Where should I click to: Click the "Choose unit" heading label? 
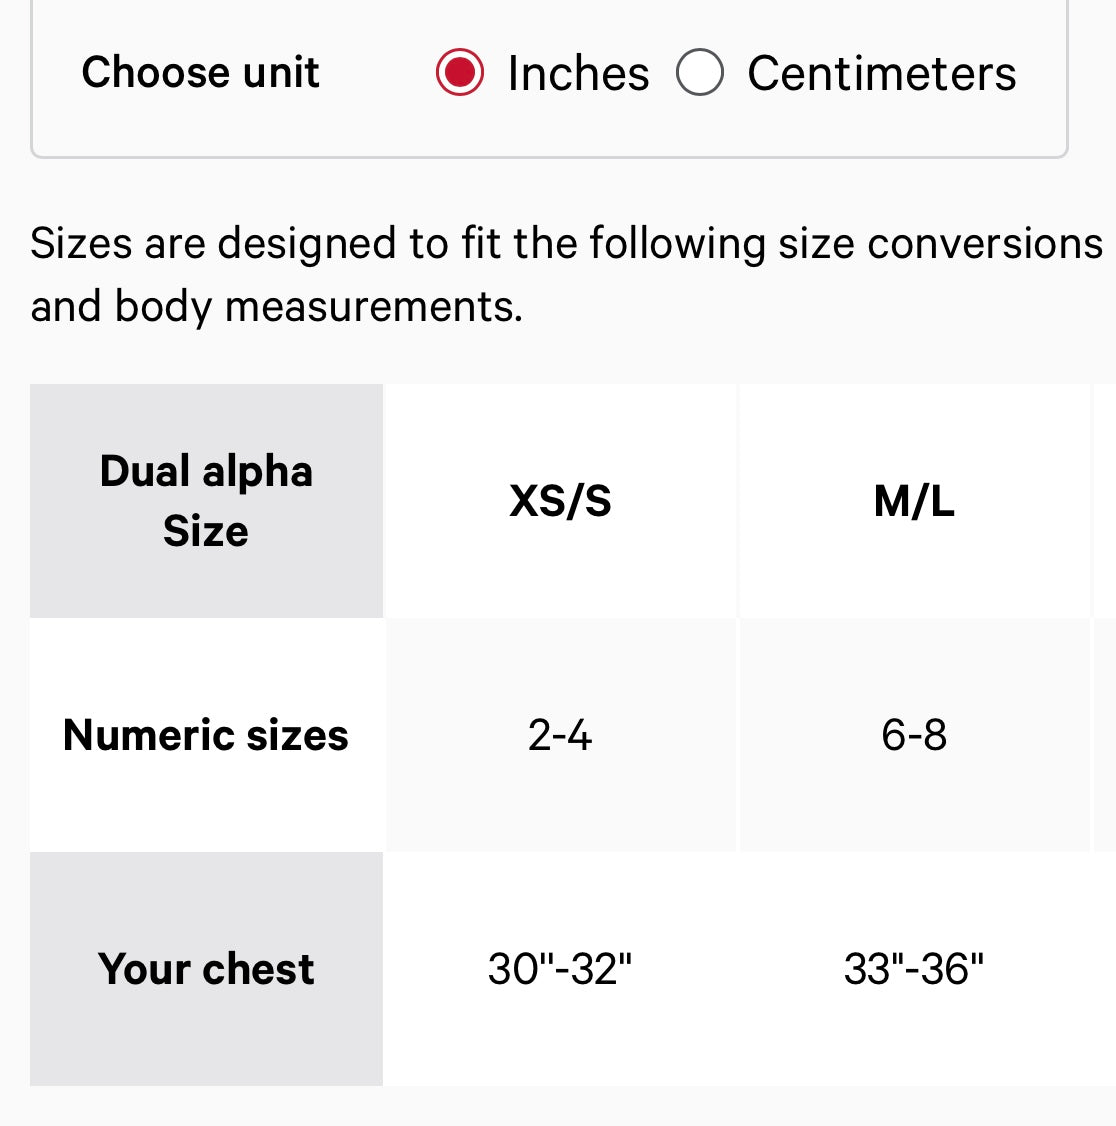click(x=200, y=72)
